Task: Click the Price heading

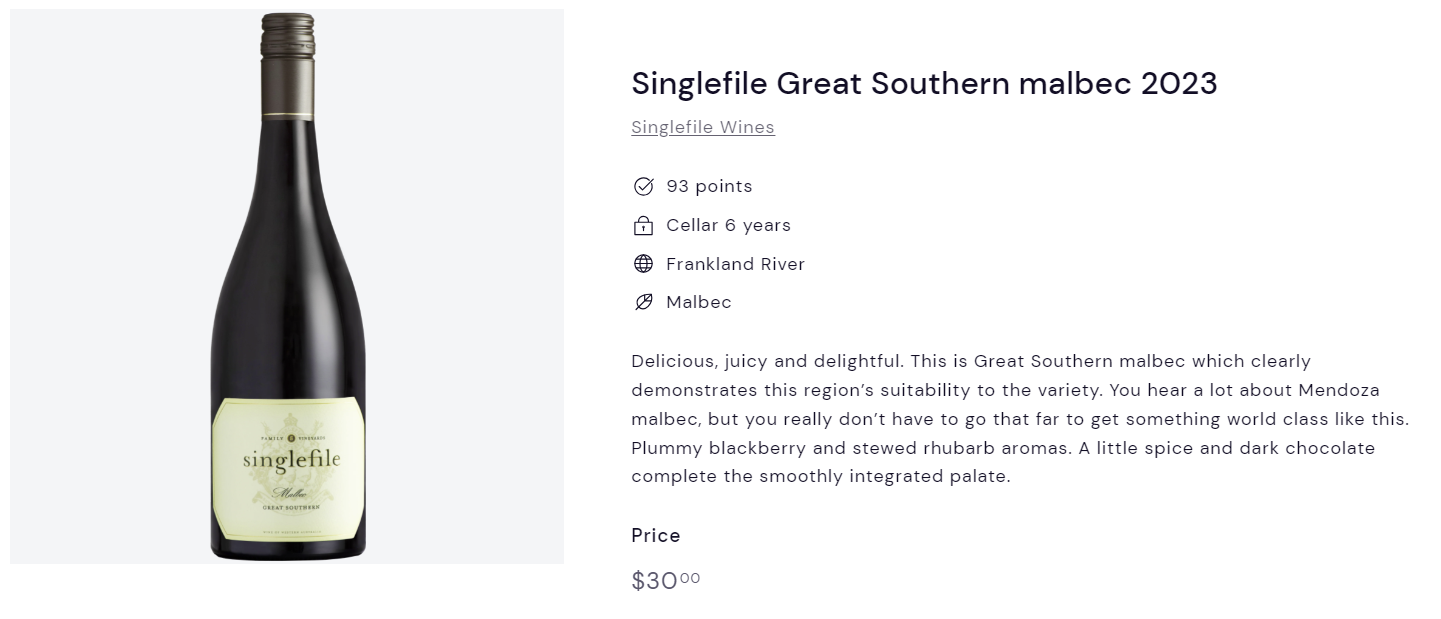Action: [x=656, y=536]
